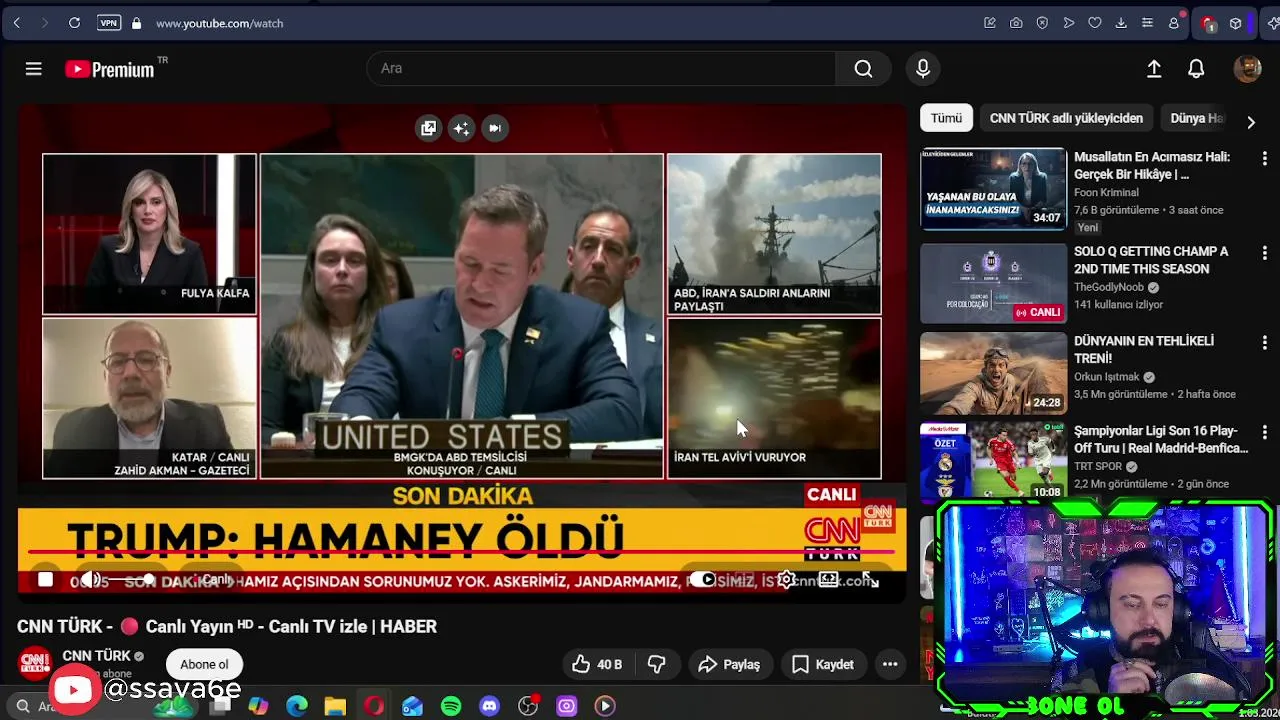Open Şampiyonlar Ligi Son 16 video thumbnail

(993, 462)
